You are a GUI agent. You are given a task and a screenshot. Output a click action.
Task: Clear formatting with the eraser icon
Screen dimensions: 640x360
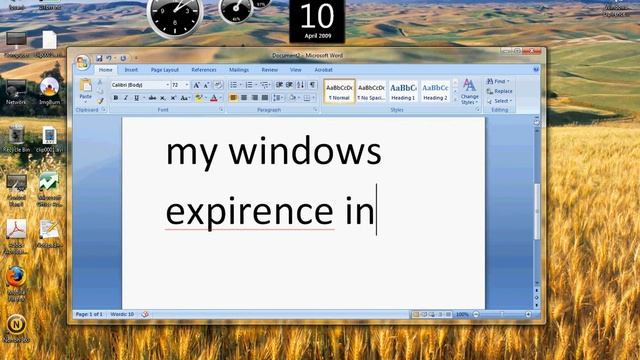coord(218,85)
